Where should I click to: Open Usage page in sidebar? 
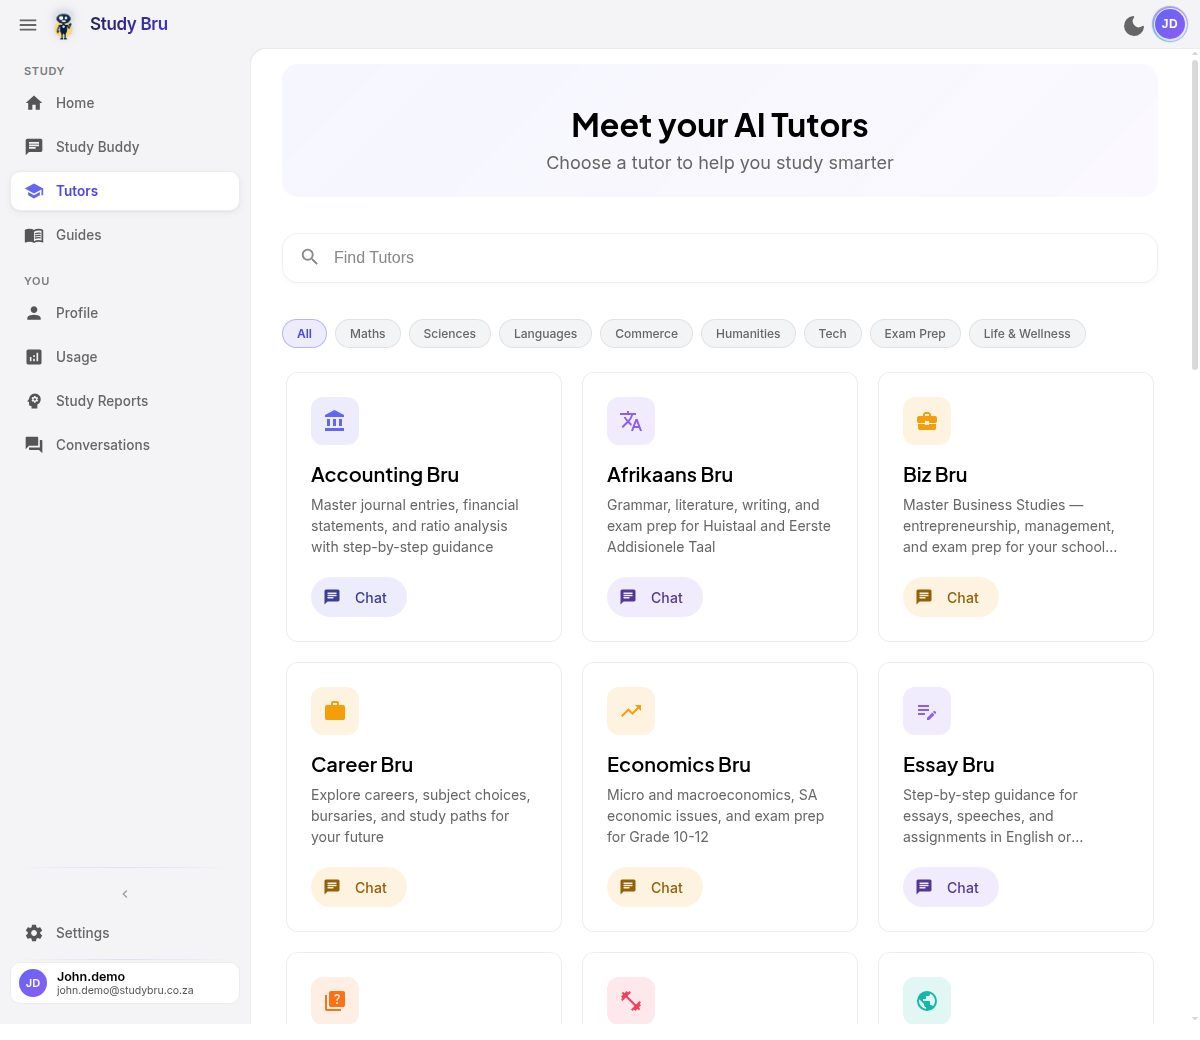[125, 357]
